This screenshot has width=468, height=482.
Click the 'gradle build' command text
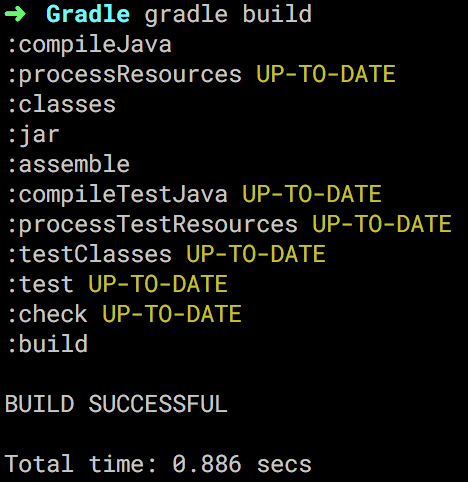coord(228,14)
